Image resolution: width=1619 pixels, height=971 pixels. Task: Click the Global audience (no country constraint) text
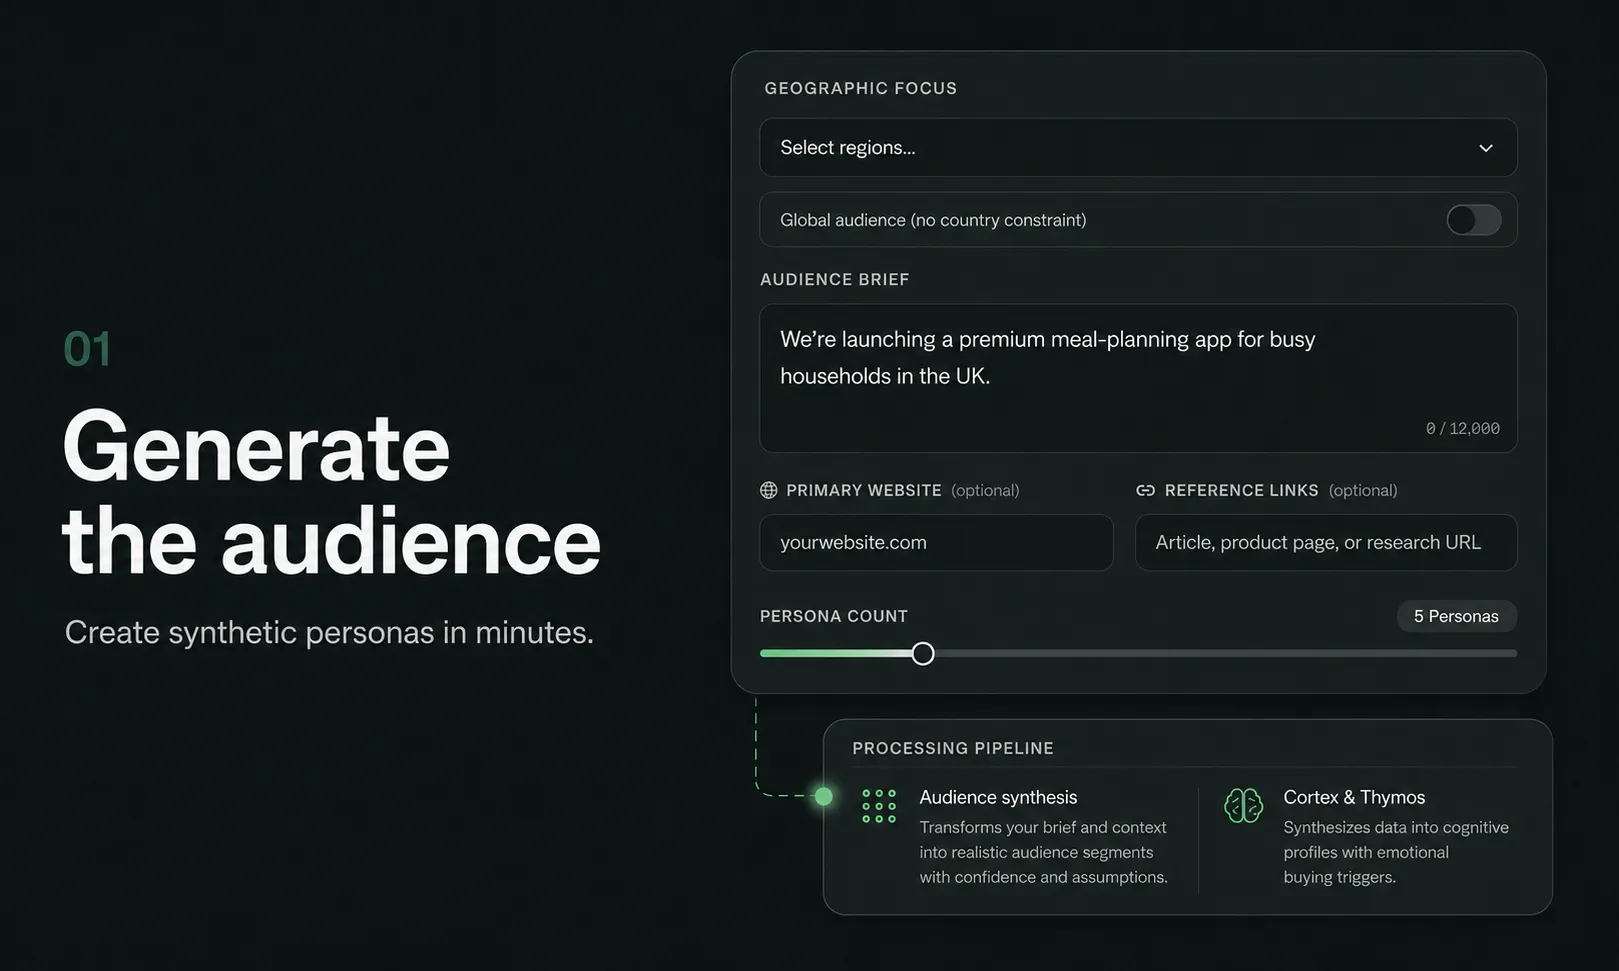tap(933, 220)
